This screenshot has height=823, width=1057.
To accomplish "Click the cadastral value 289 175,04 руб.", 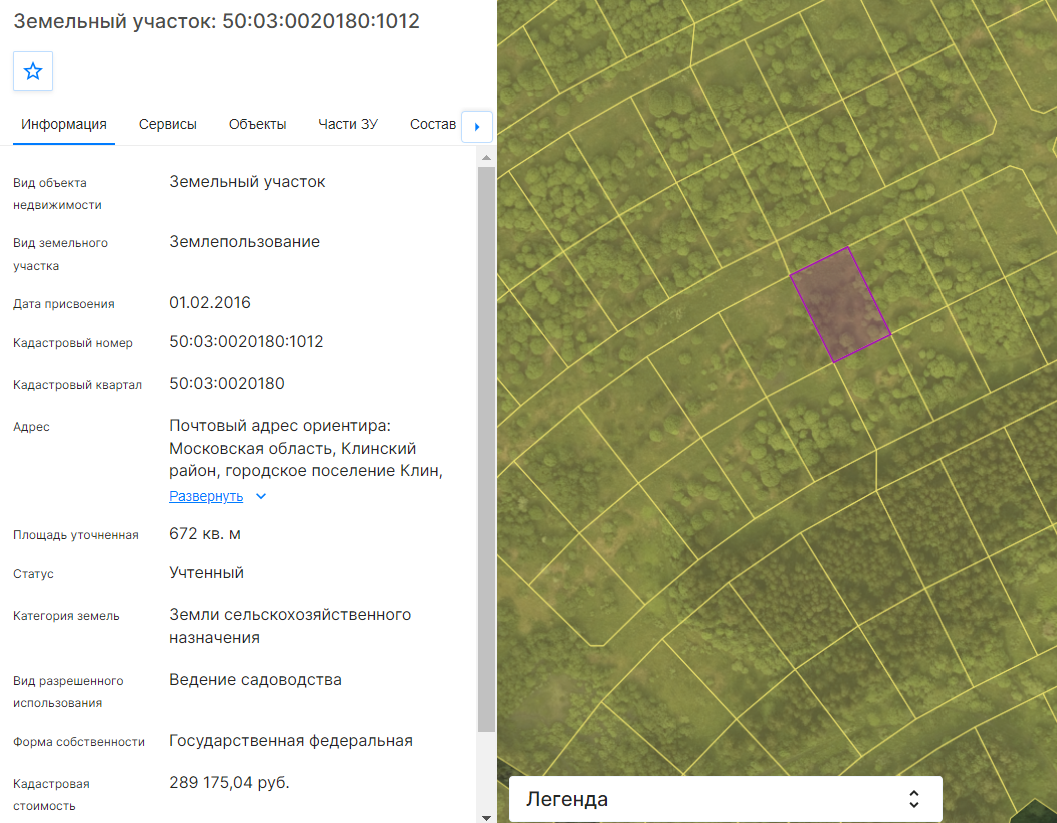I will pos(229,783).
